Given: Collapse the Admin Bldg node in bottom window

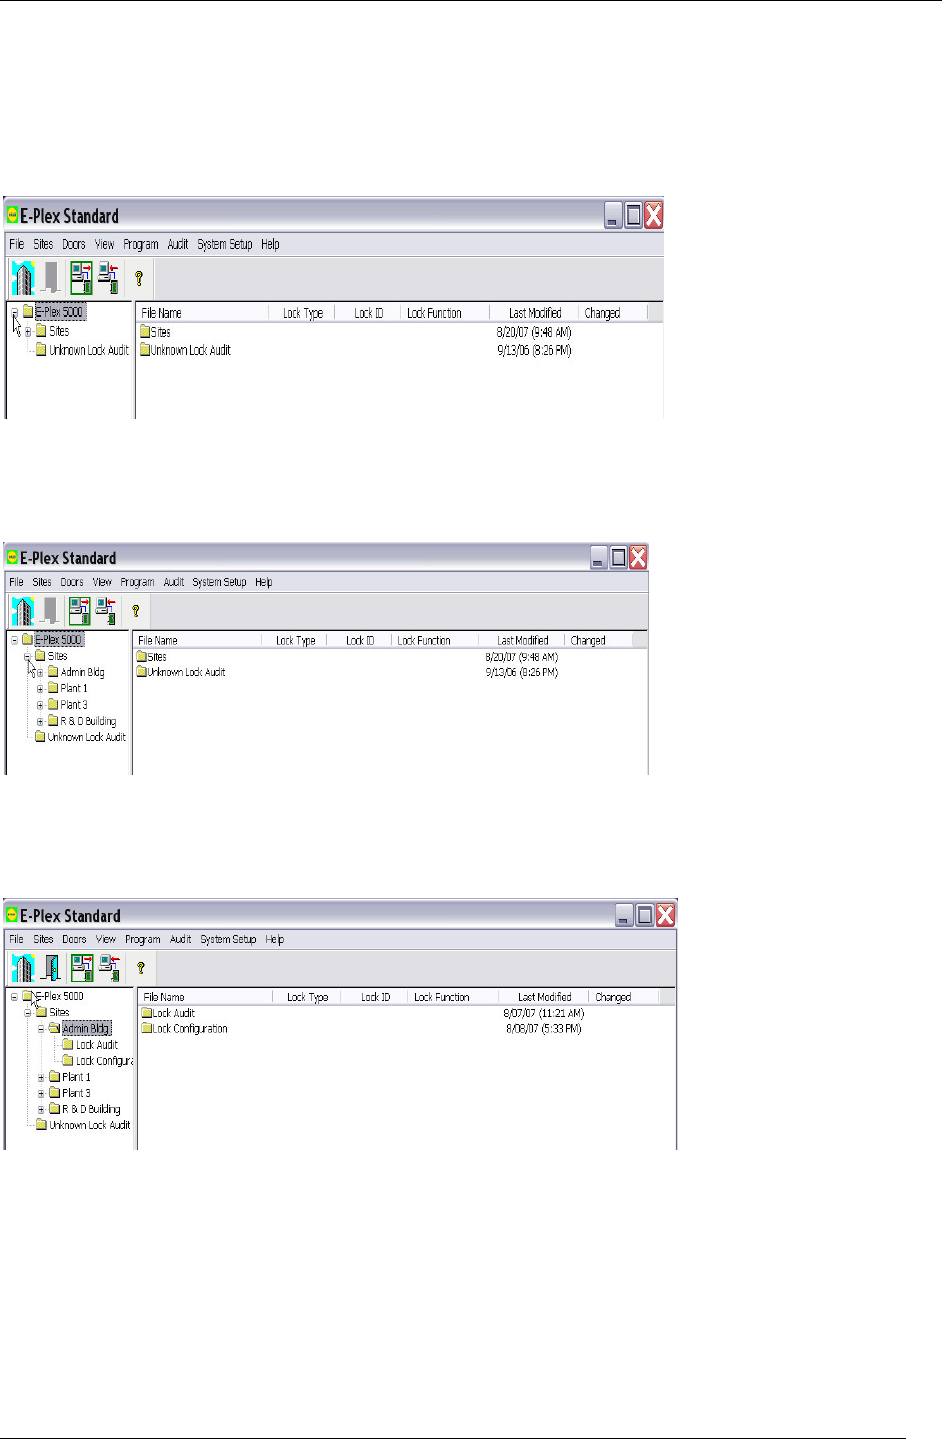Looking at the screenshot, I should click(x=42, y=1029).
